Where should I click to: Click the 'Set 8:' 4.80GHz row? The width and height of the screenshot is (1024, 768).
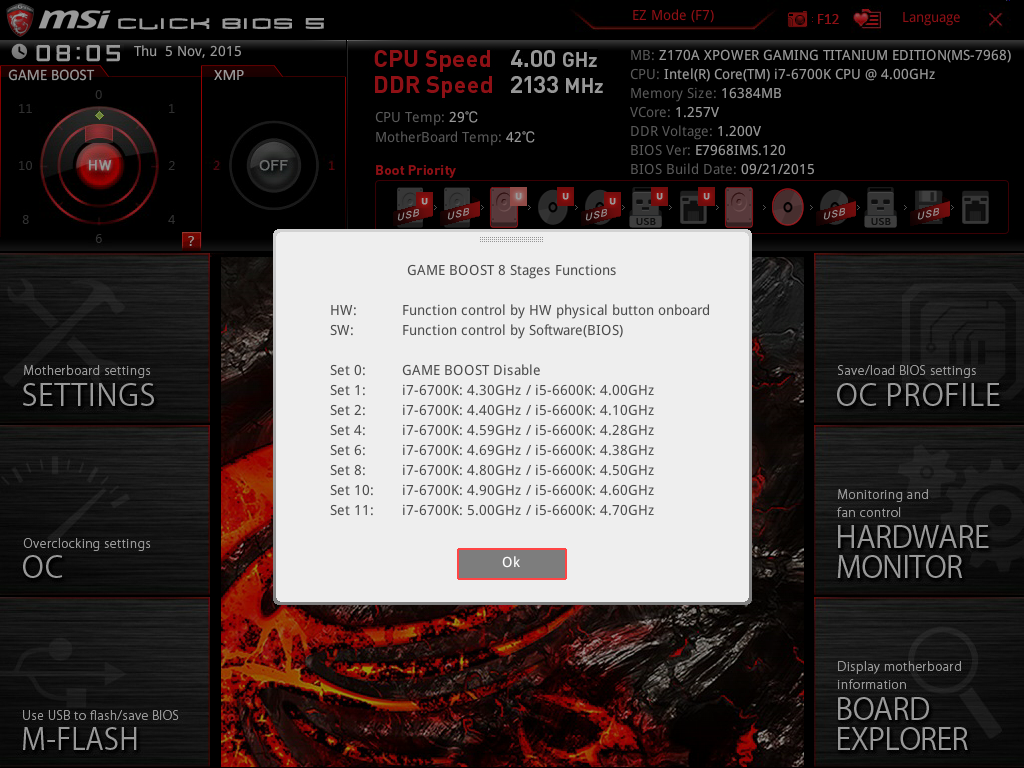click(x=492, y=470)
